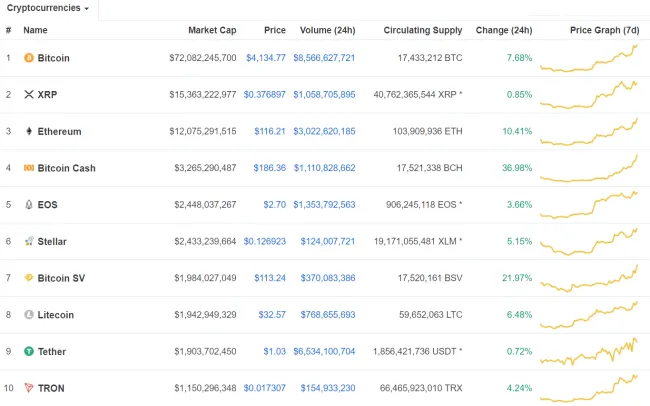650x406 pixels.
Task: Click the TRON red logo icon
Action: click(29, 387)
